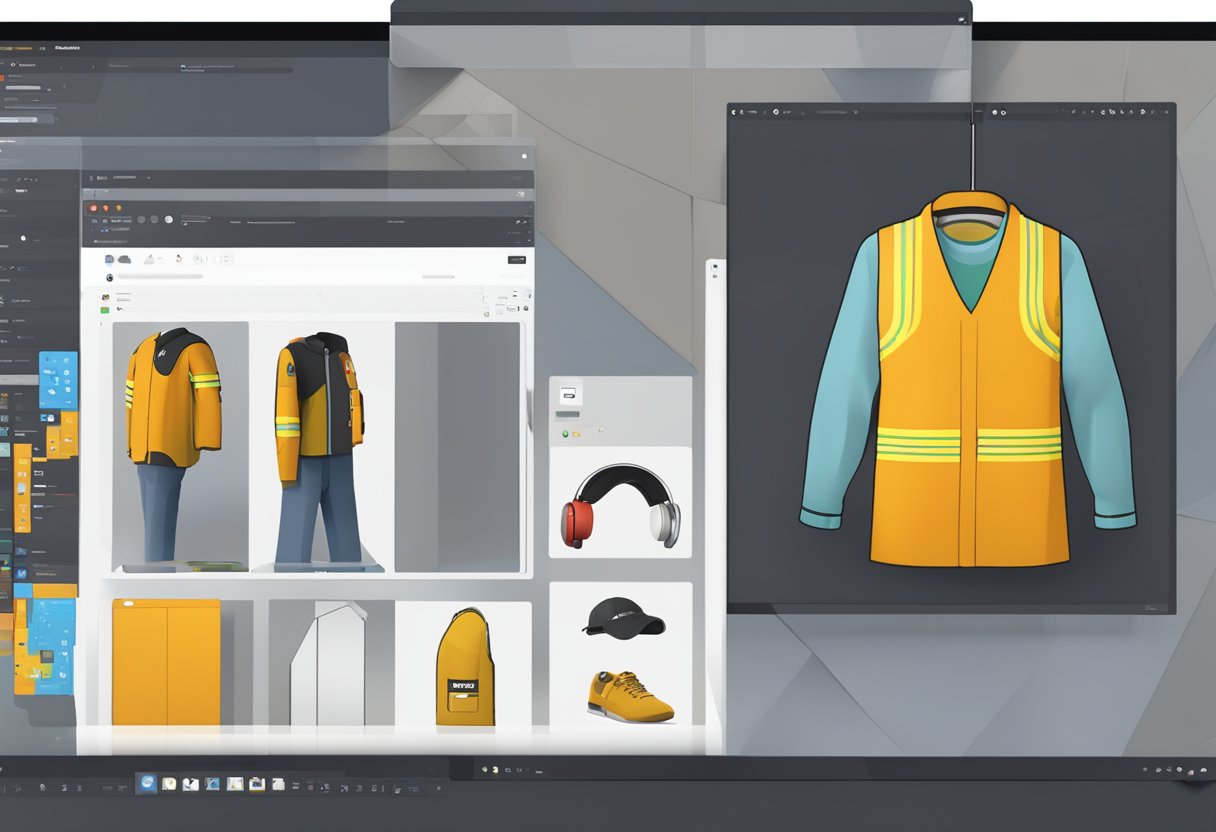The image size is (1216, 832).
Task: Click green circle icon above headphones thumbnail
Action: (565, 433)
